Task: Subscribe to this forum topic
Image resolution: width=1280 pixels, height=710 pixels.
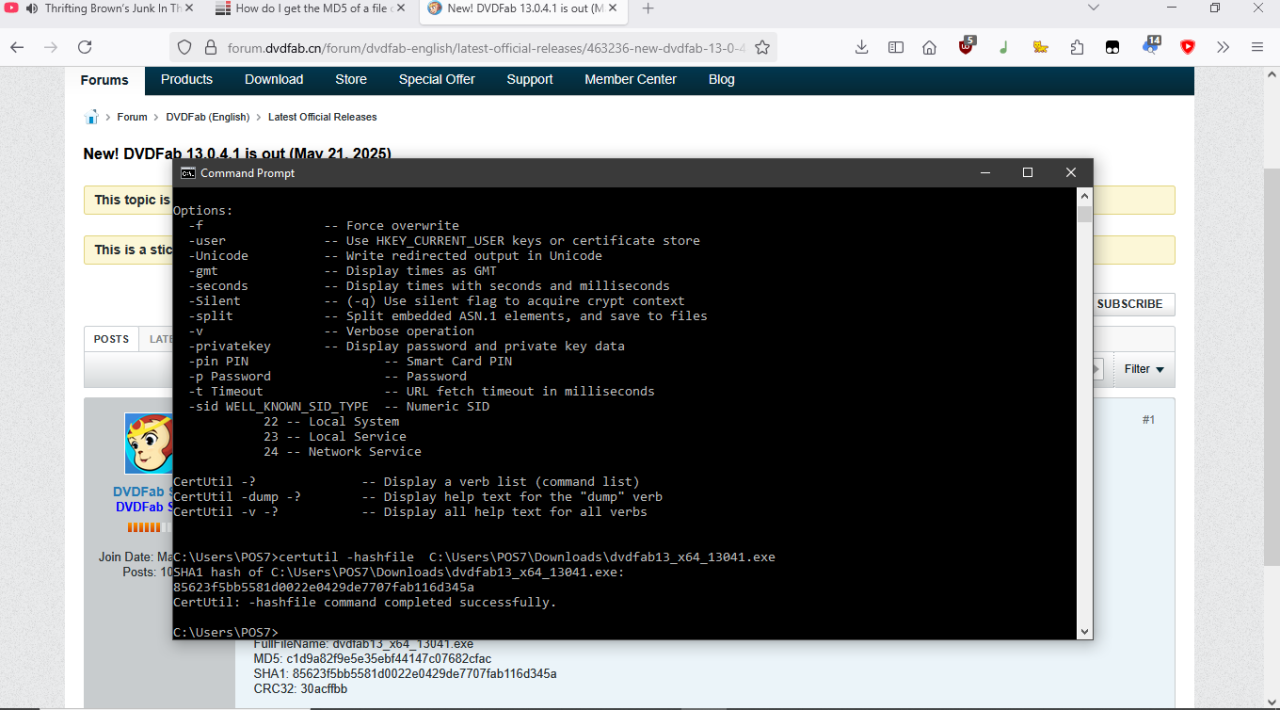Action: point(1133,304)
